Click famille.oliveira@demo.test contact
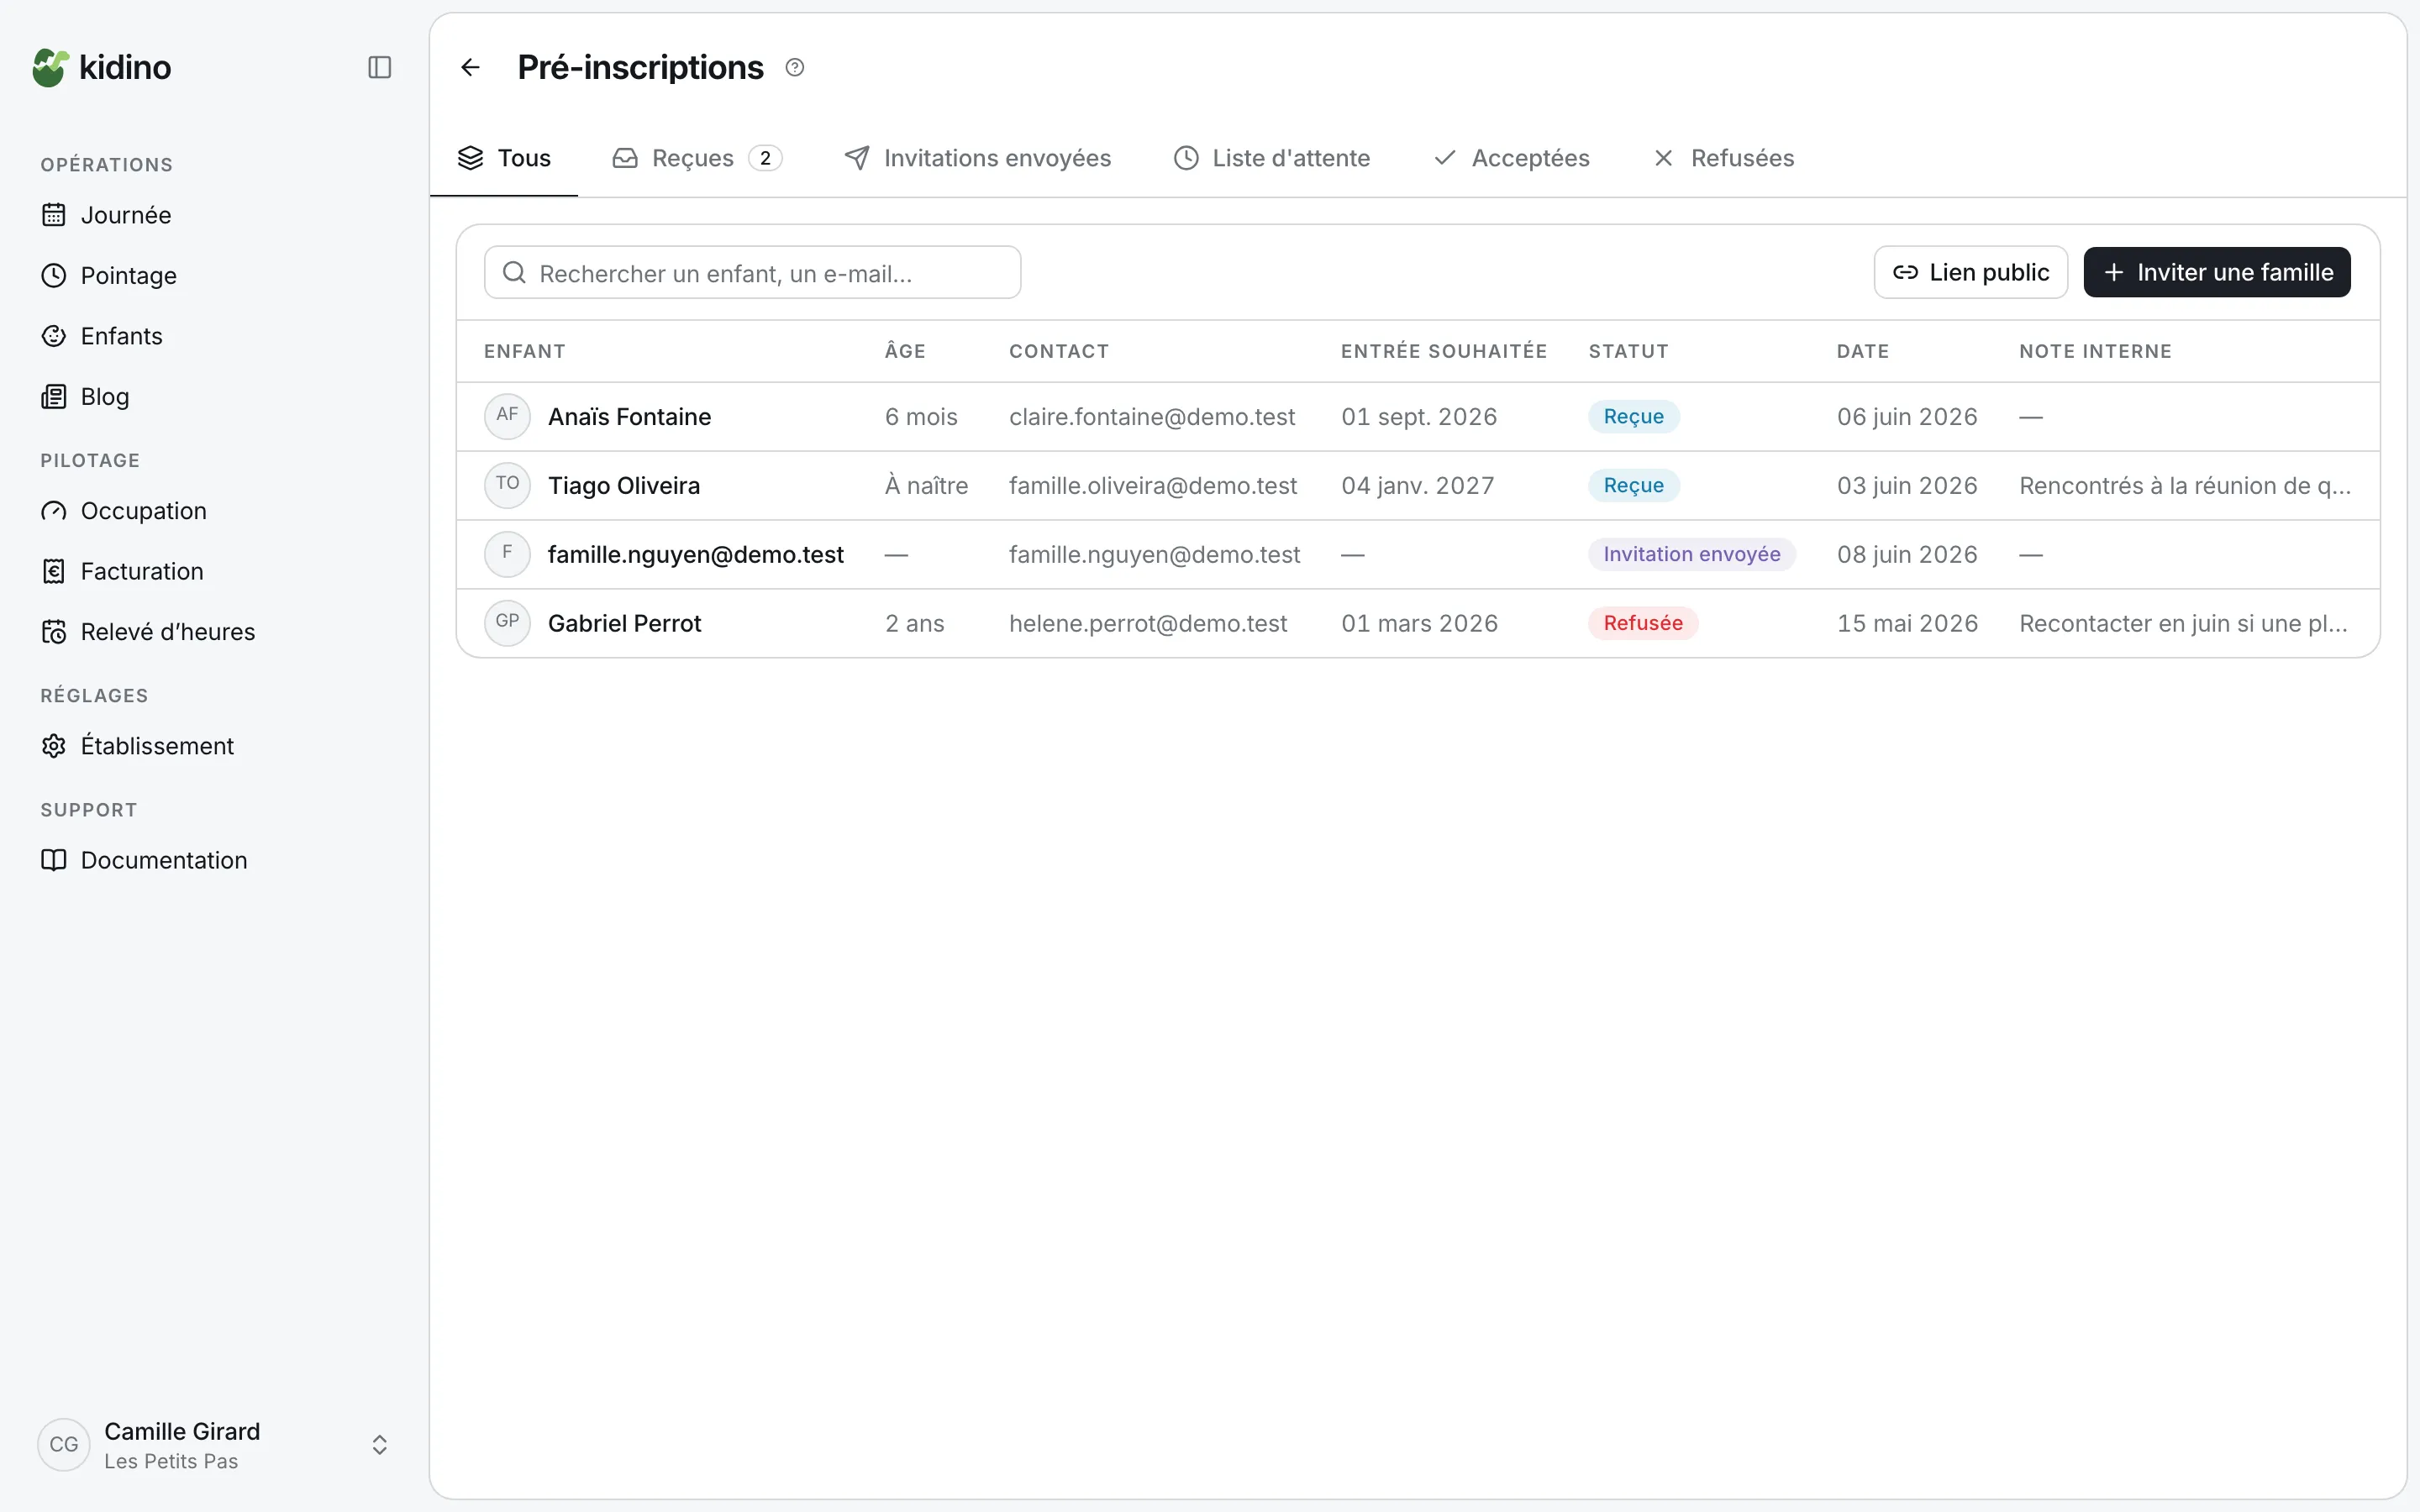The width and height of the screenshot is (2420, 1512). coord(1153,486)
